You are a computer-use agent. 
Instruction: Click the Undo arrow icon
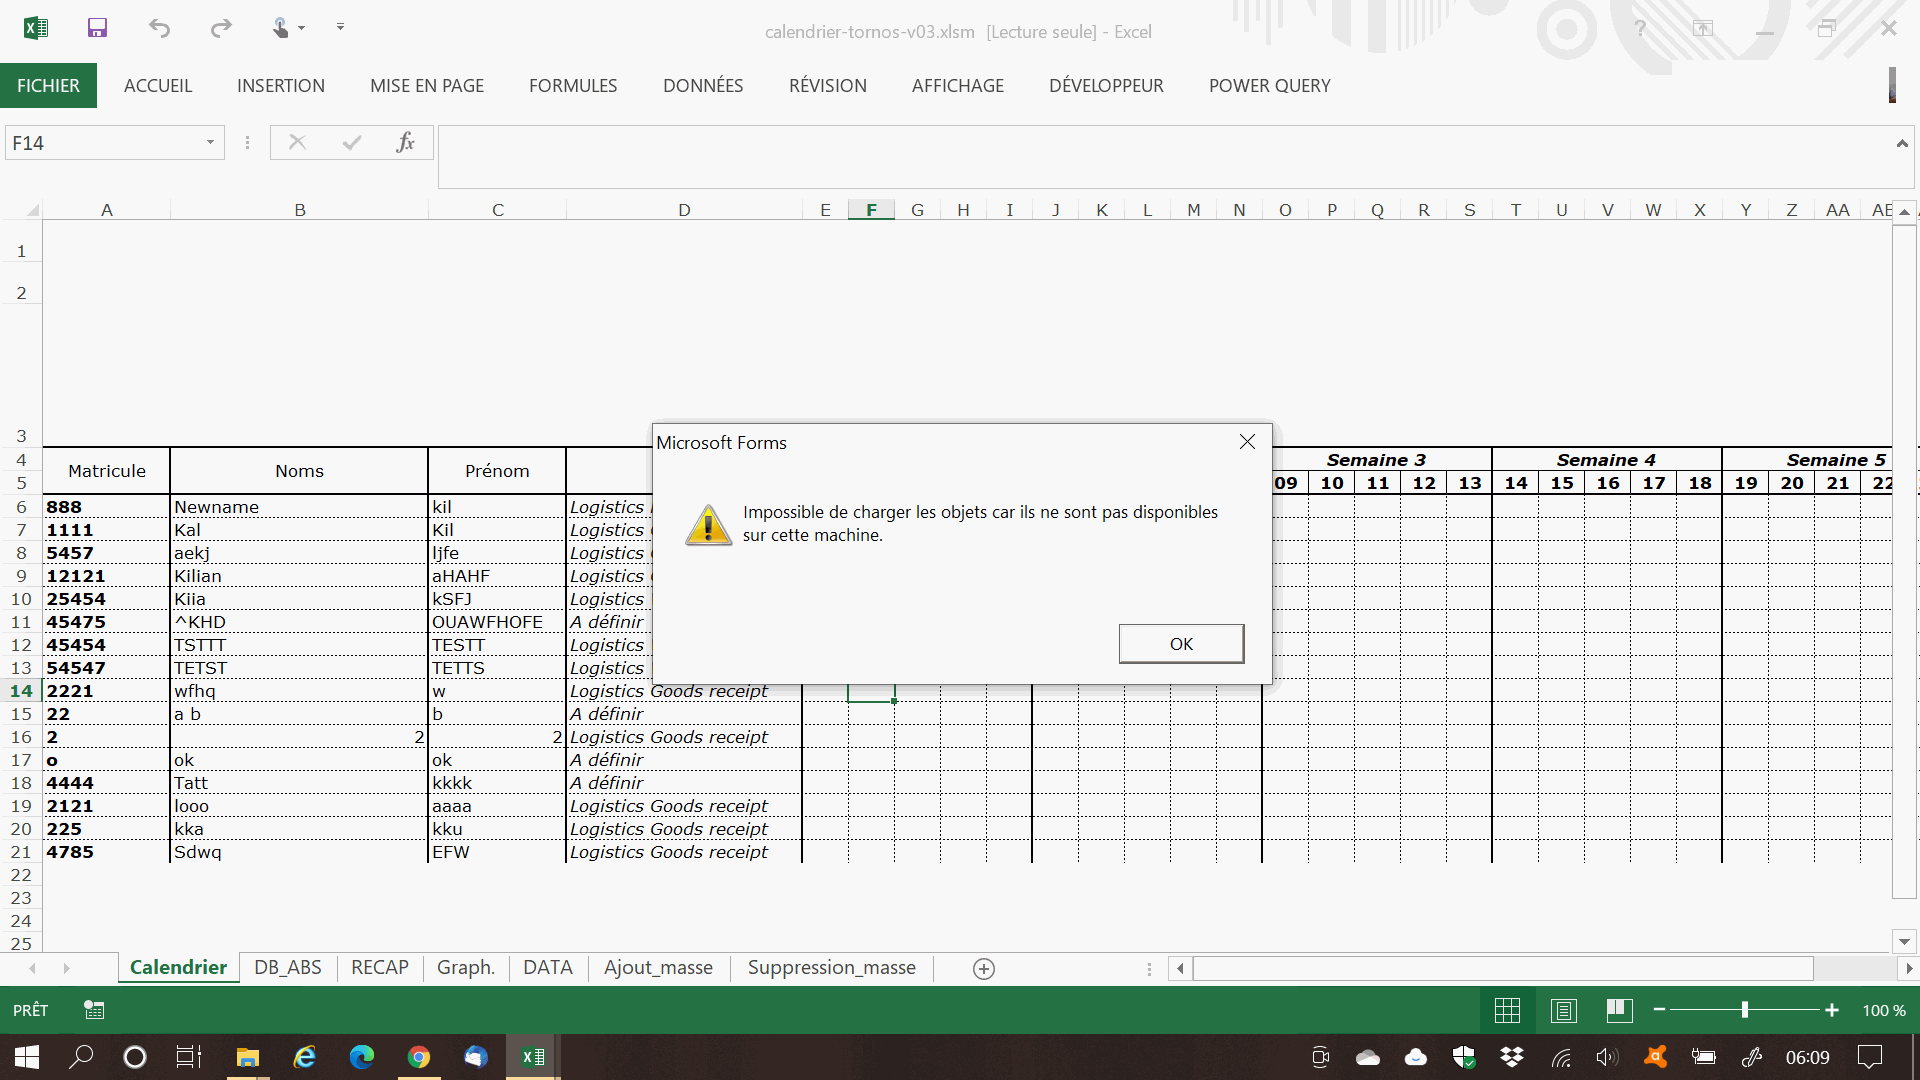click(159, 28)
